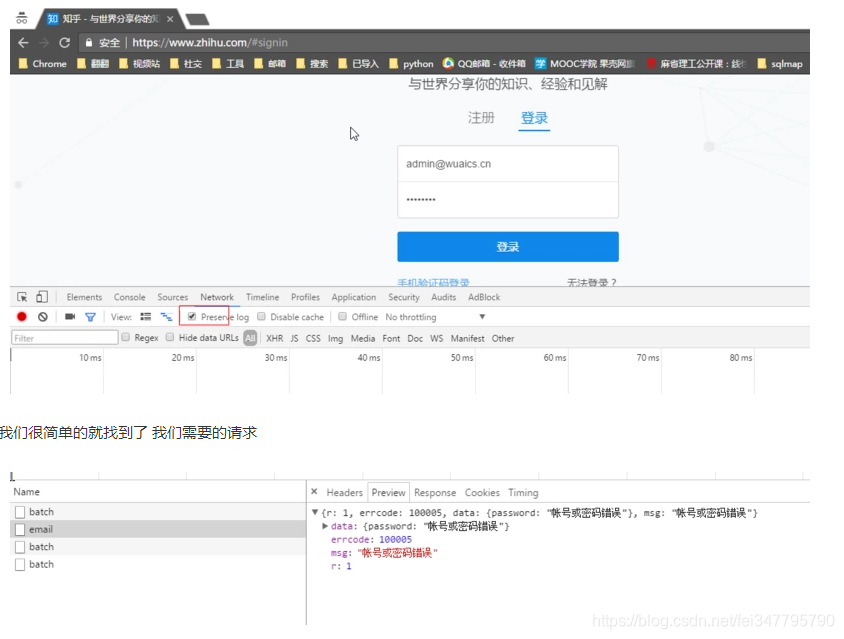Open the QQ邮箱 bookmark

(x=484, y=64)
